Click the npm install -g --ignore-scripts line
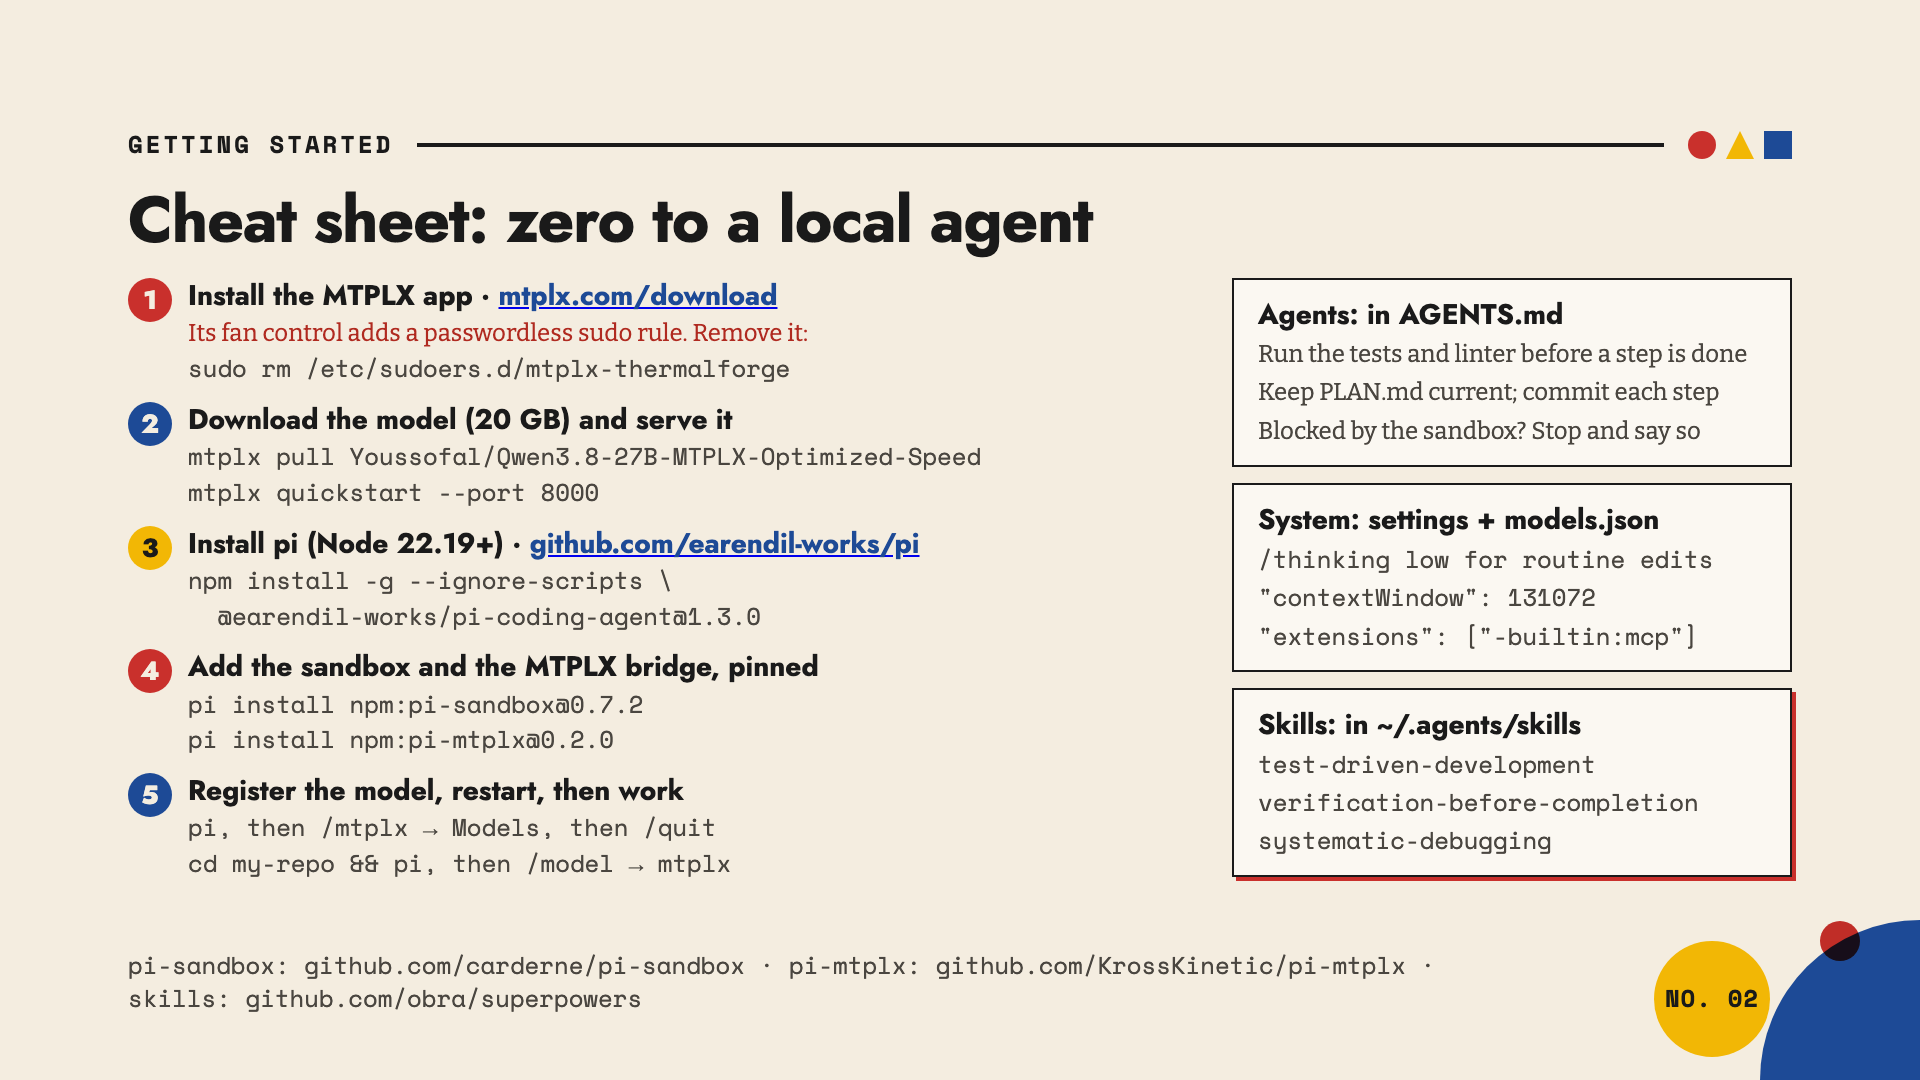Screen dimensions: 1920x1080 [430, 581]
